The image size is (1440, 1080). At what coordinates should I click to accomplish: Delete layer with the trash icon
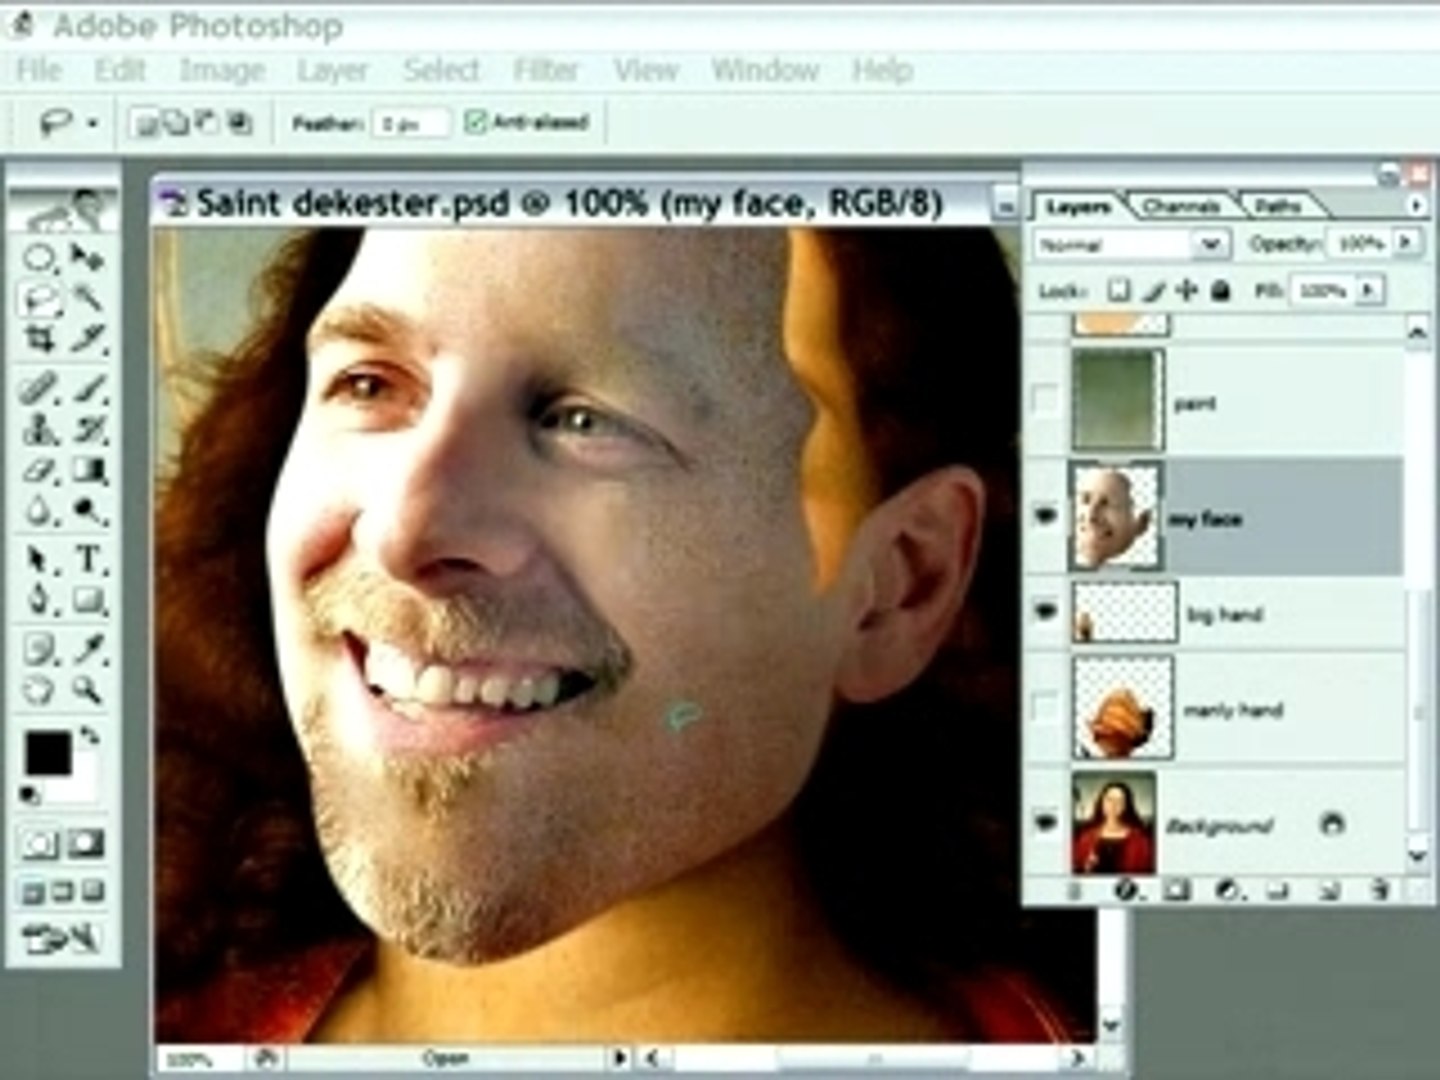pyautogui.click(x=1380, y=889)
